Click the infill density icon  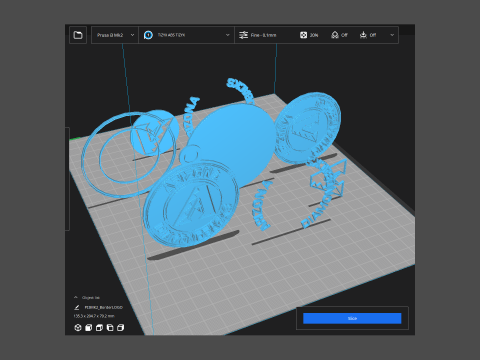coord(303,35)
